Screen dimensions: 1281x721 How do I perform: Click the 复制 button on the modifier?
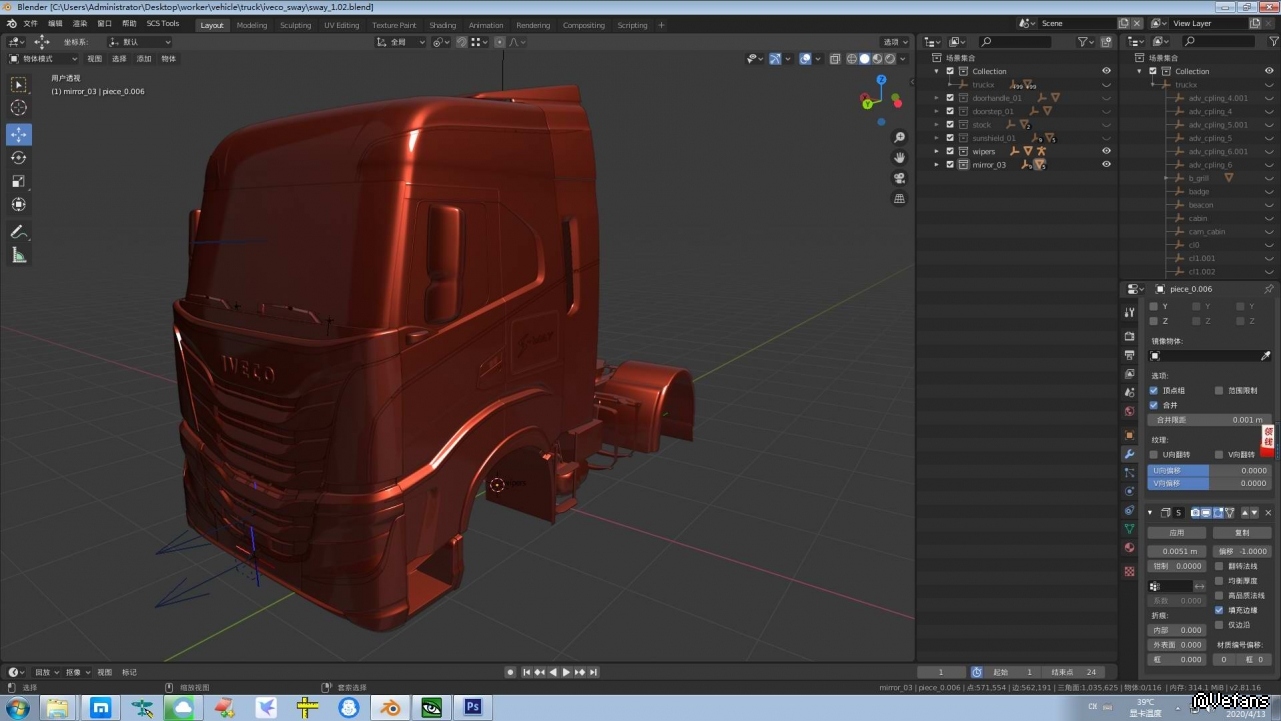click(x=1242, y=533)
